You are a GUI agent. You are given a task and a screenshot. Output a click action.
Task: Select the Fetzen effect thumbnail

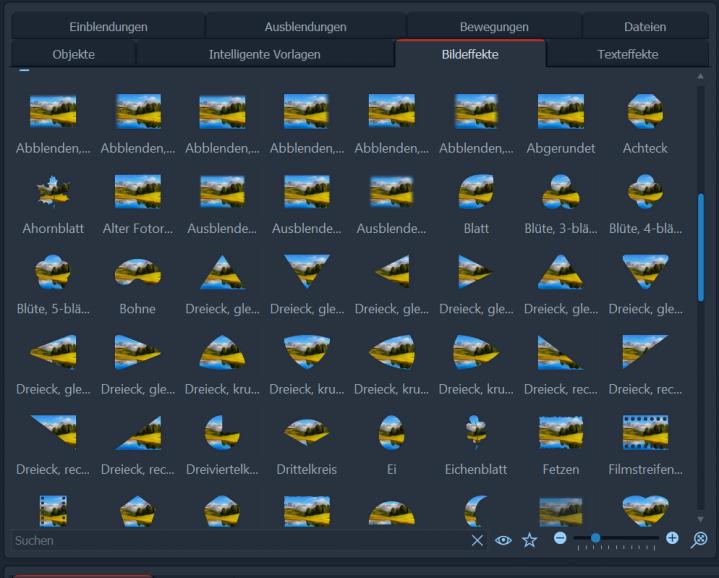coord(560,432)
